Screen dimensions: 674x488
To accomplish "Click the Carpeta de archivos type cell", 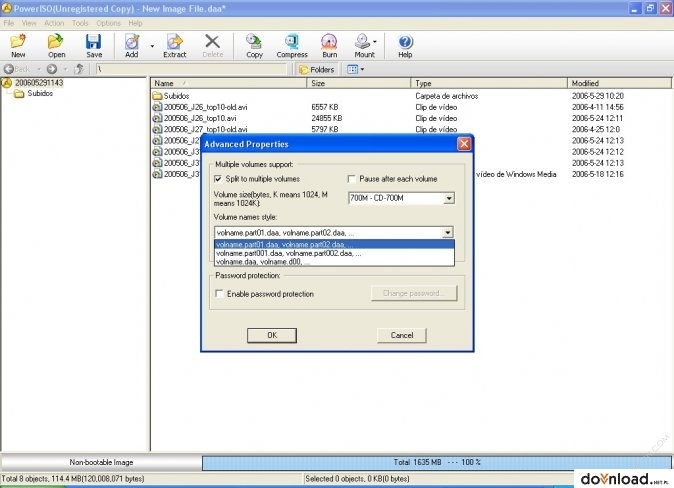I will tap(447, 96).
